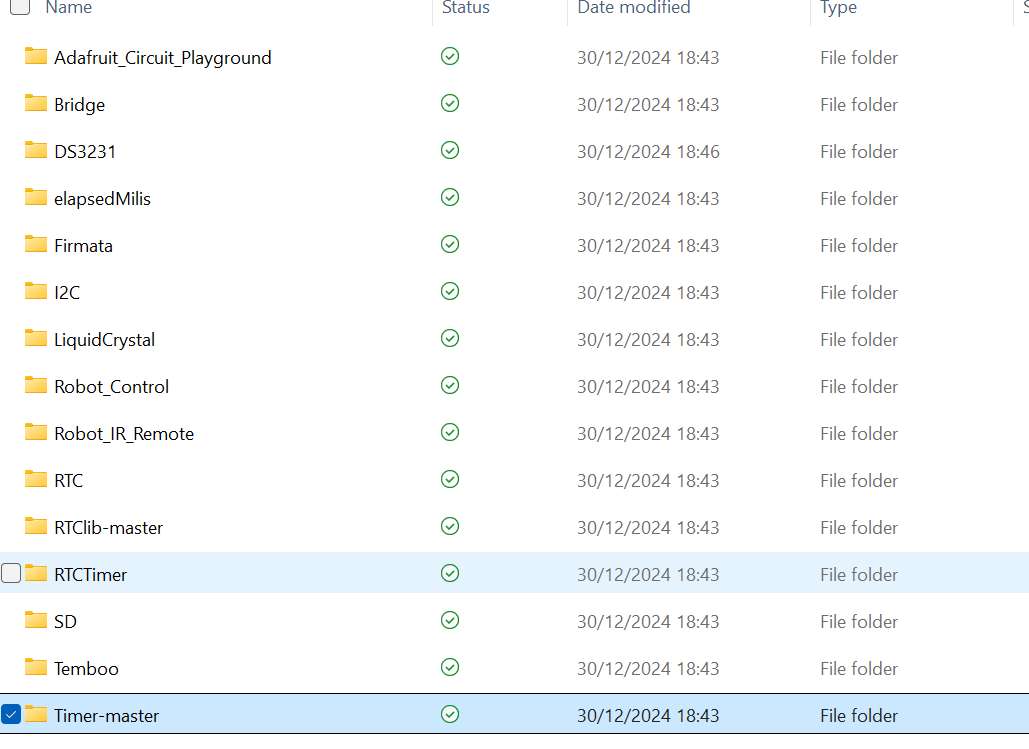The height and width of the screenshot is (749, 1029).
Task: Select the Temboo folder name
Action: pos(86,669)
